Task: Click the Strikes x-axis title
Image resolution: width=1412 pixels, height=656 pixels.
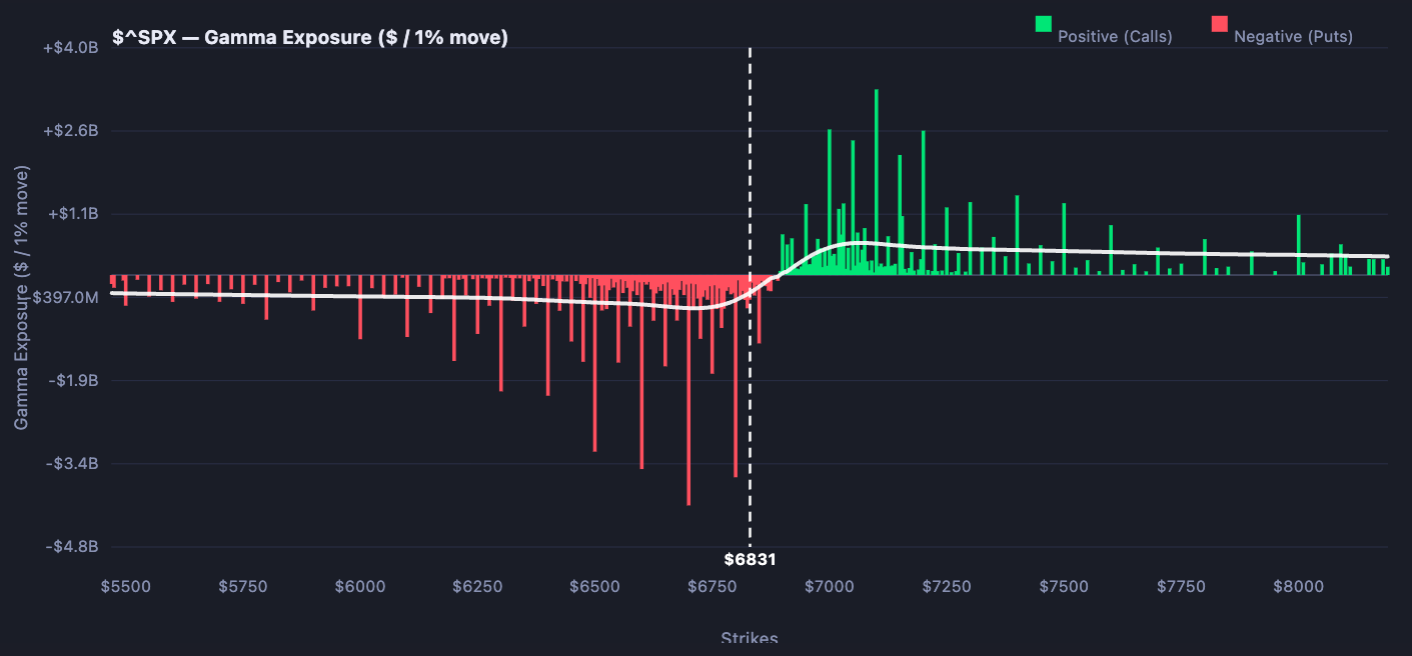Action: pyautogui.click(x=749, y=638)
